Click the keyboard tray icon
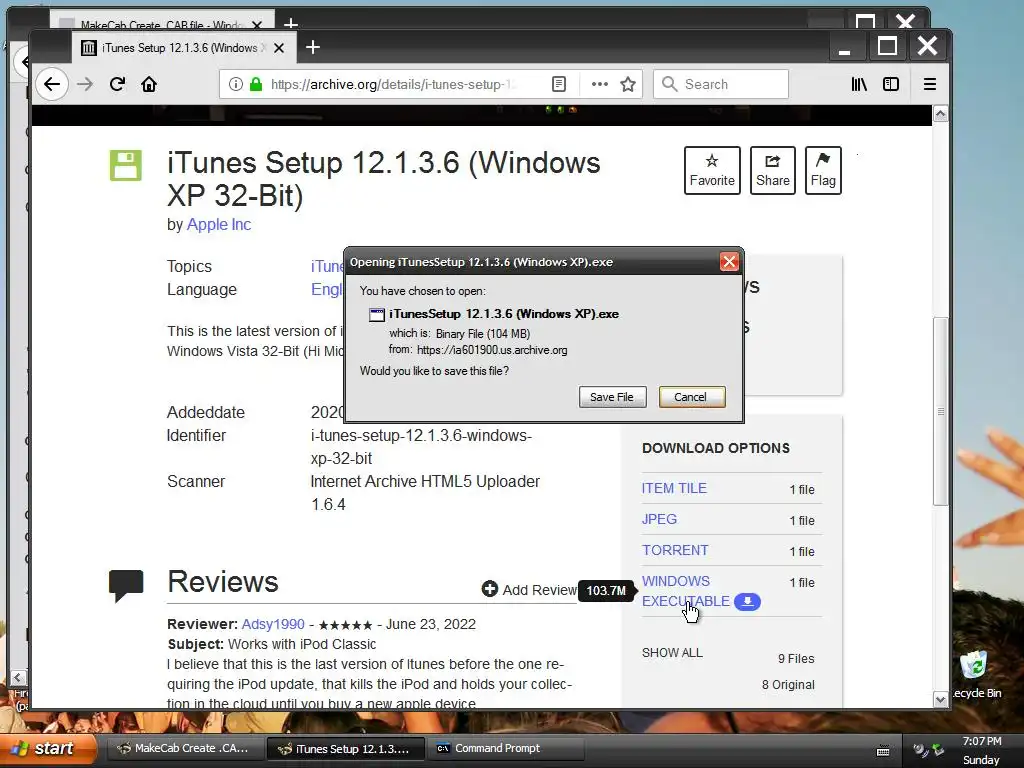Viewport: 1024px width, 768px height. [x=883, y=750]
